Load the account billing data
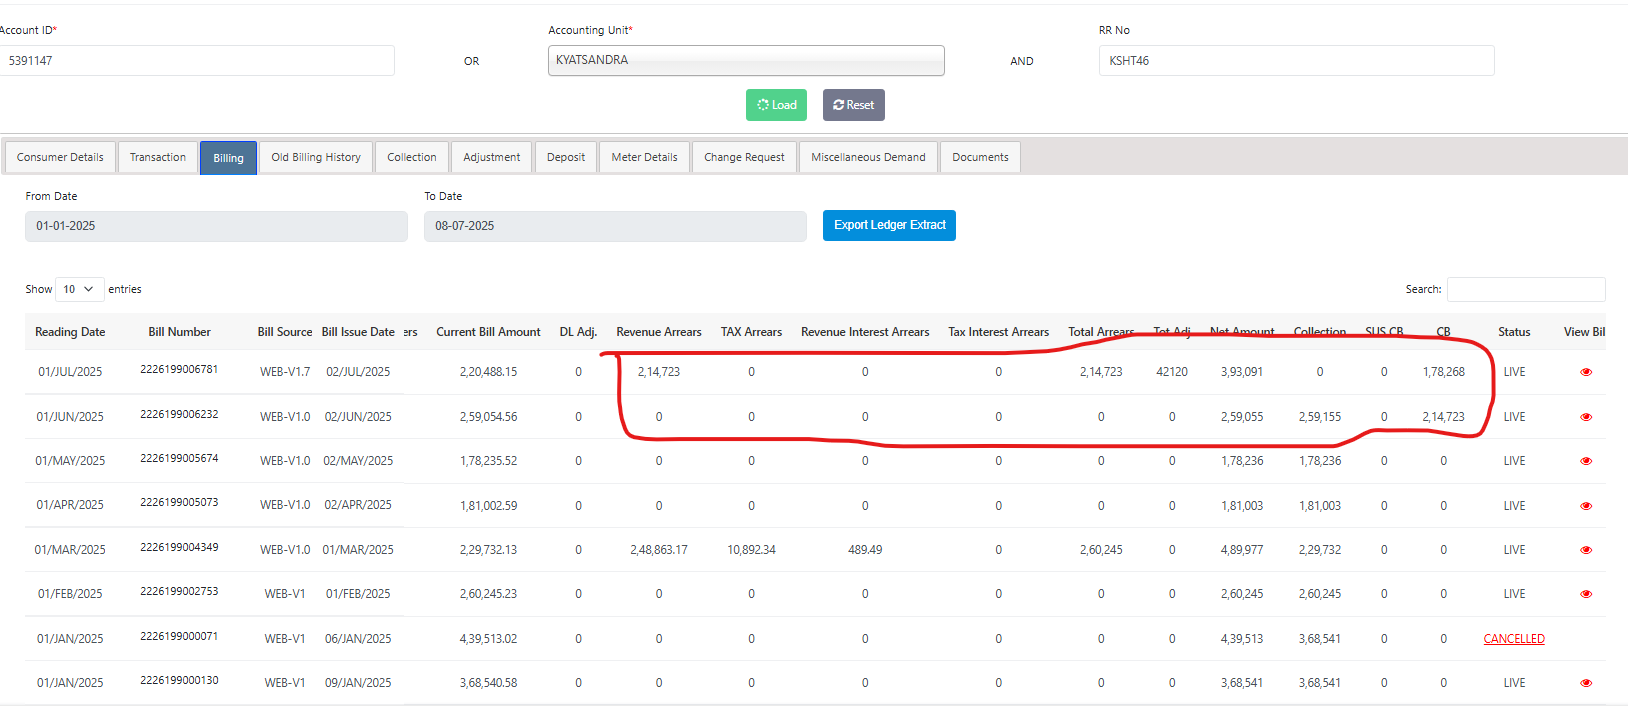 click(x=776, y=105)
